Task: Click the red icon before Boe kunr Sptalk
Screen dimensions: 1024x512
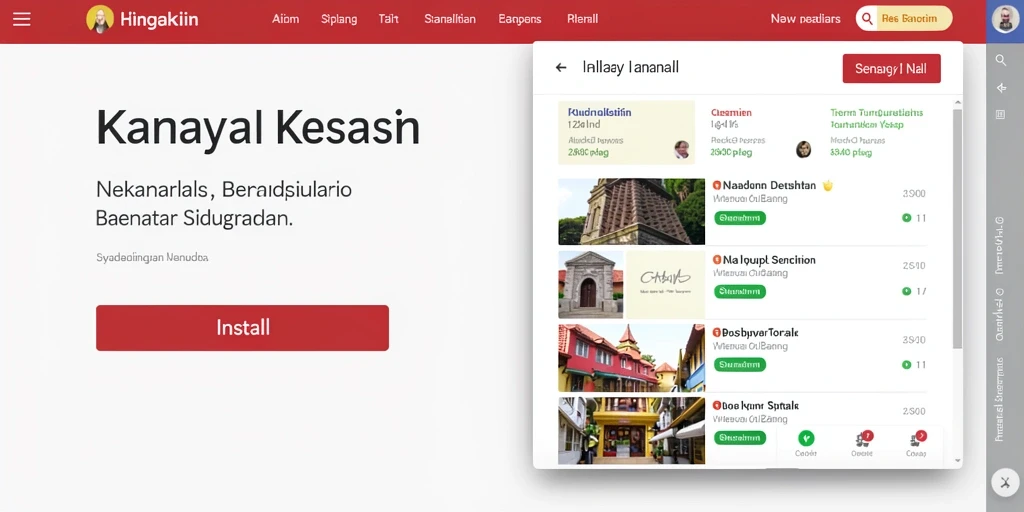Action: (x=716, y=406)
